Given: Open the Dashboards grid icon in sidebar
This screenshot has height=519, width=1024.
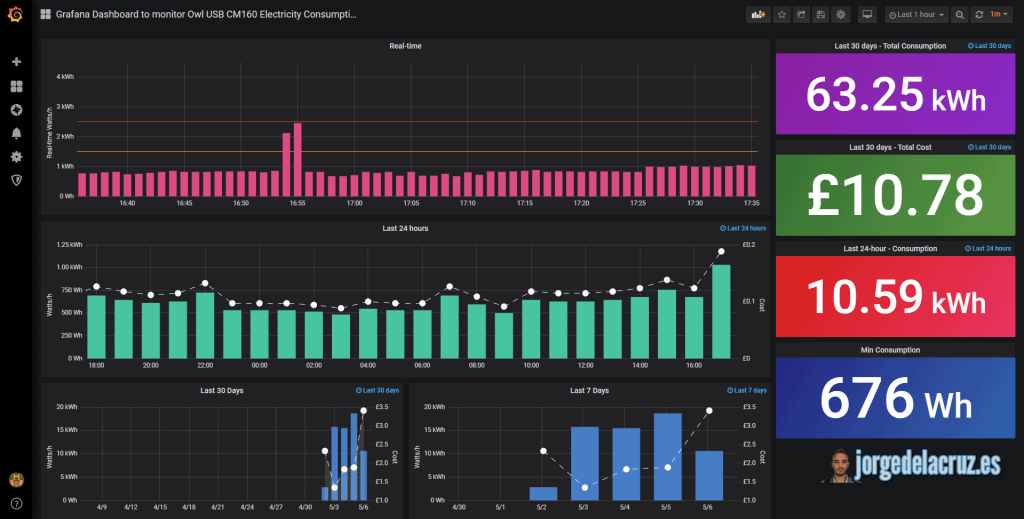Looking at the screenshot, I should pyautogui.click(x=16, y=86).
